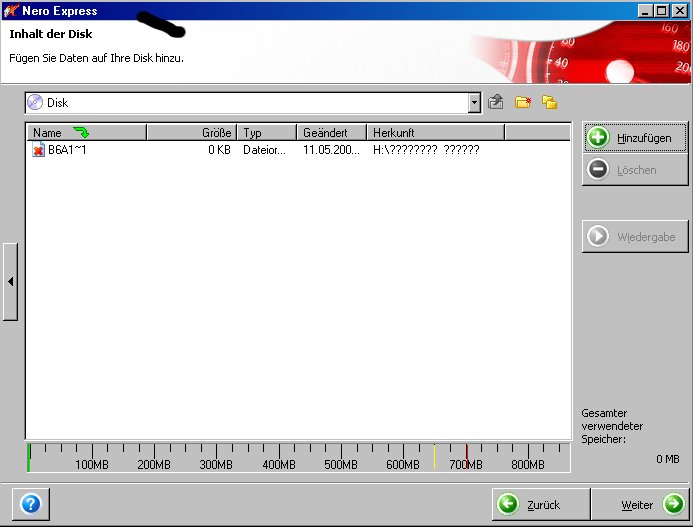Viewport: 693px width, 529px height.
Task: Click the Nero Express title bar logo
Action: click(11, 10)
